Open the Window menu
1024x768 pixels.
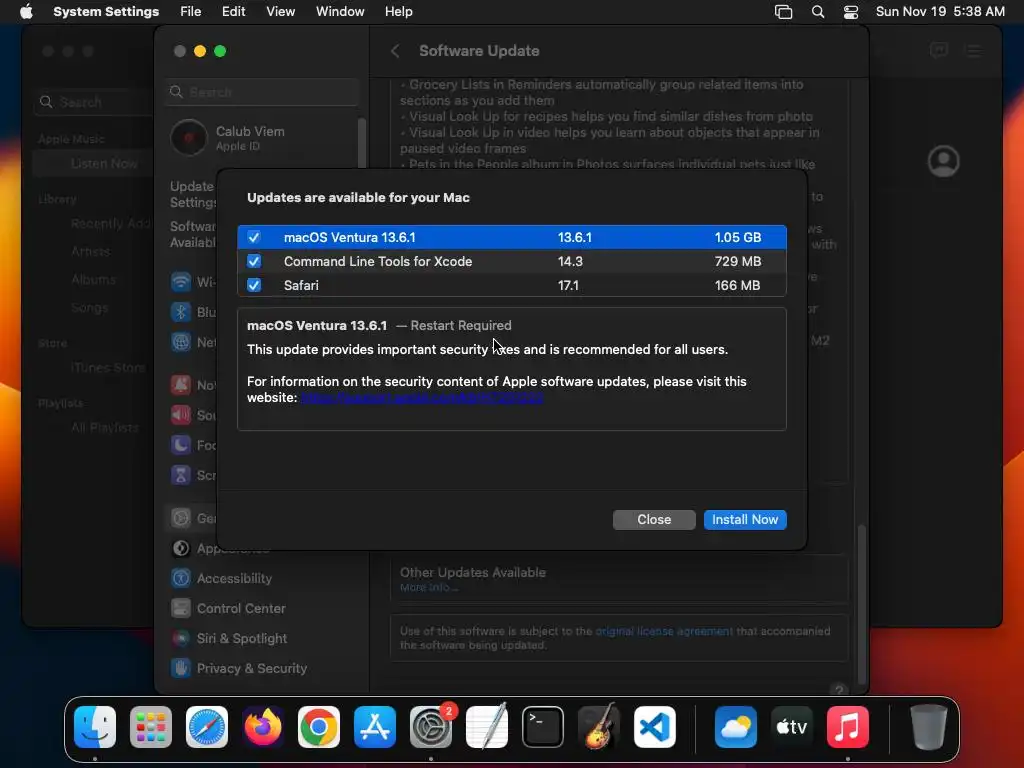click(340, 12)
